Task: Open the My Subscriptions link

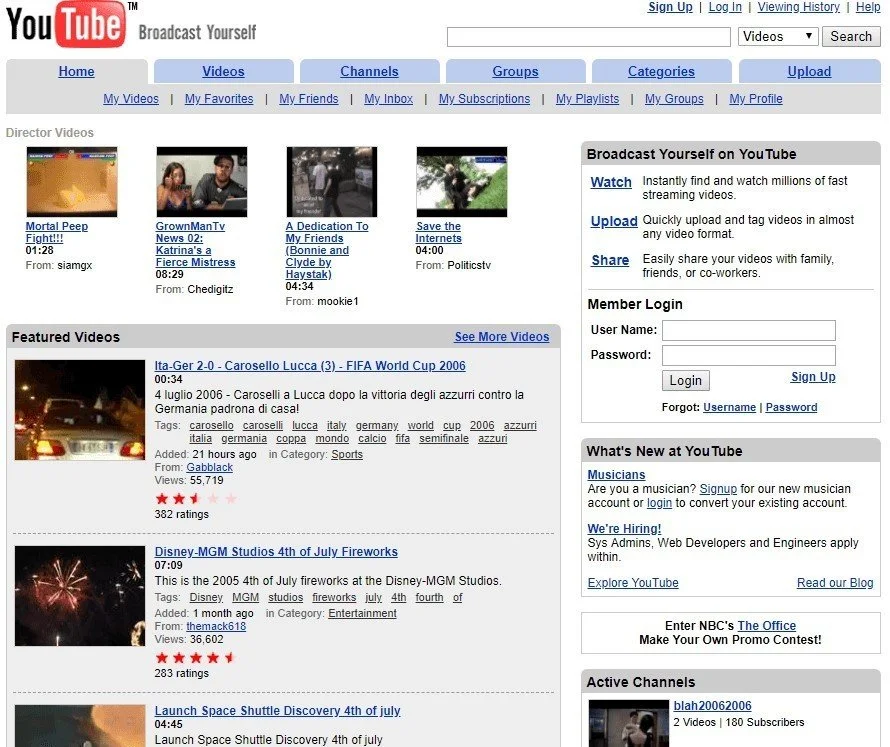Action: (x=484, y=99)
